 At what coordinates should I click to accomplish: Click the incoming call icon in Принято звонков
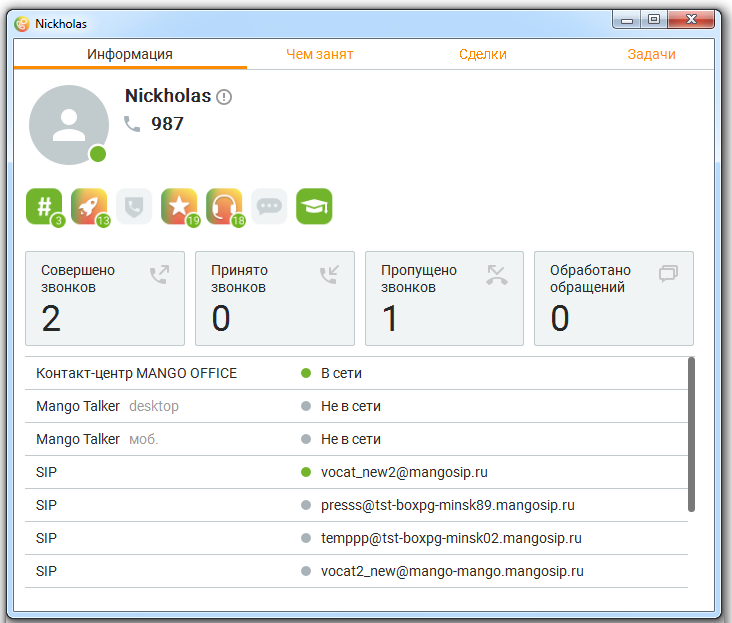[x=330, y=274]
